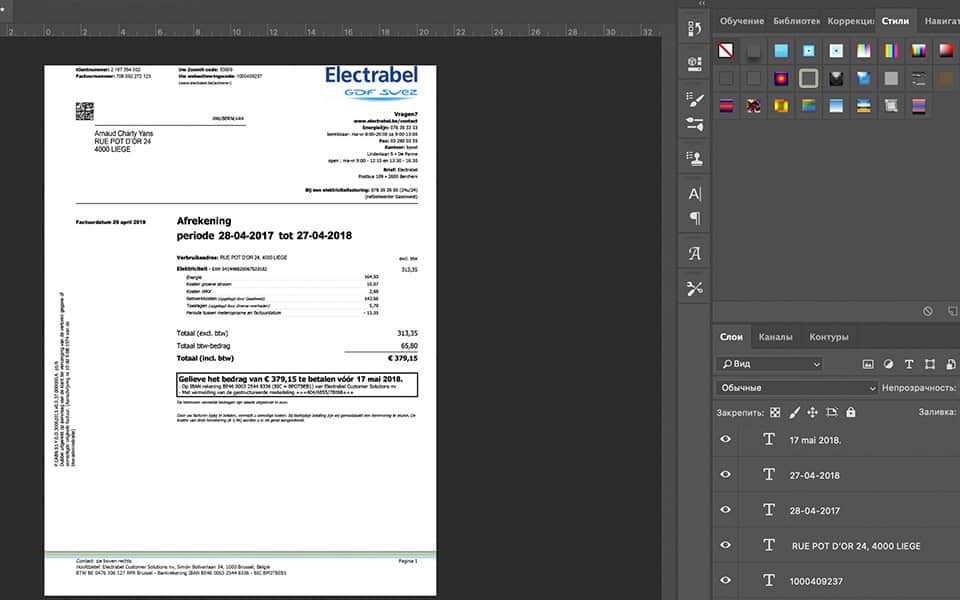Image resolution: width=960 pixels, height=600 pixels.
Task: Click the New Style icon below the styles
Action: 953,312
